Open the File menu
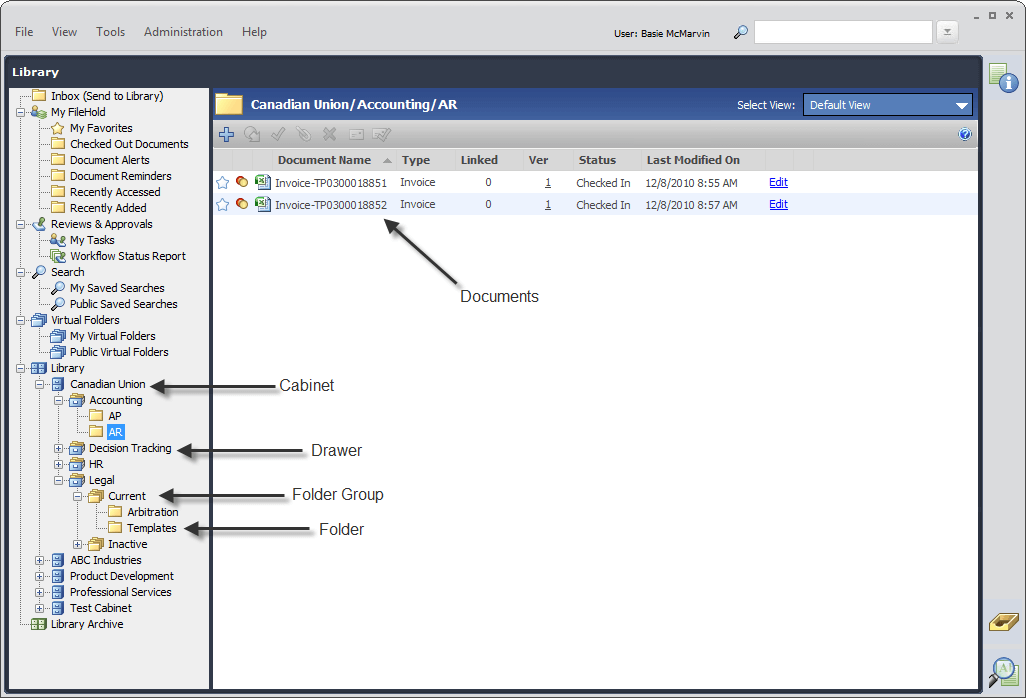 24,32
